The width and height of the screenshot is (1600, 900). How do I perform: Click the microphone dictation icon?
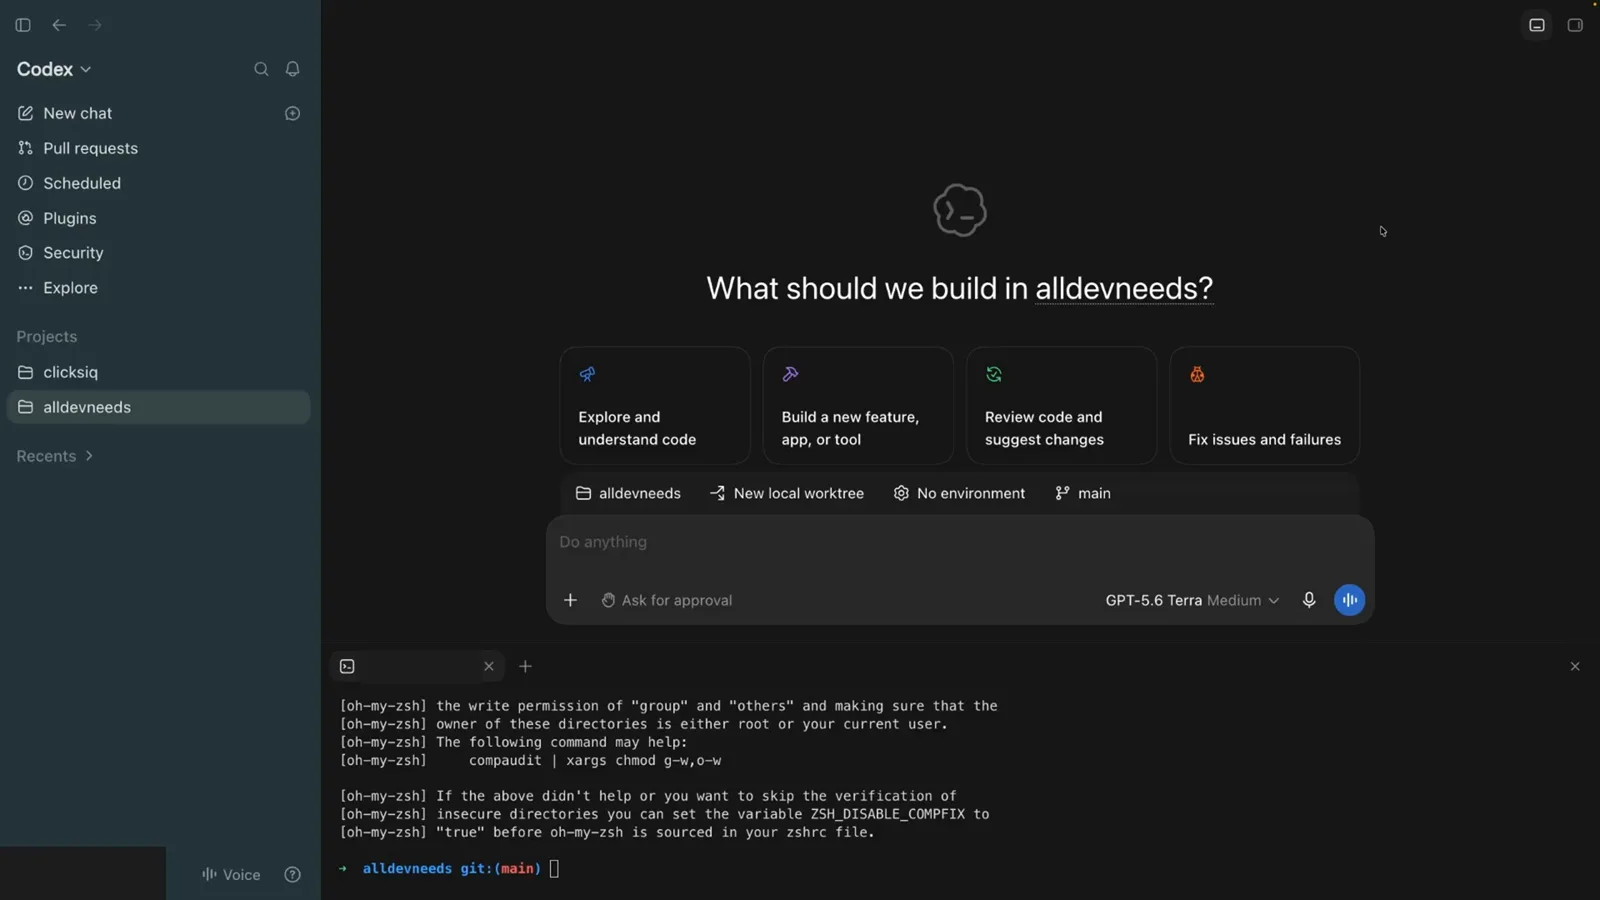coord(1309,600)
